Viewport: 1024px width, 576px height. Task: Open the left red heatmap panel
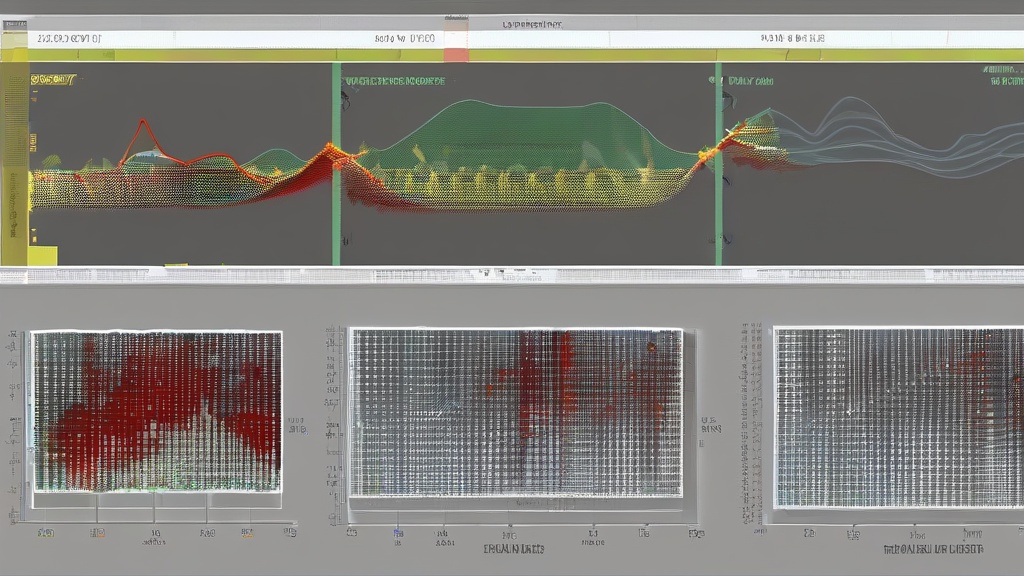[x=157, y=411]
